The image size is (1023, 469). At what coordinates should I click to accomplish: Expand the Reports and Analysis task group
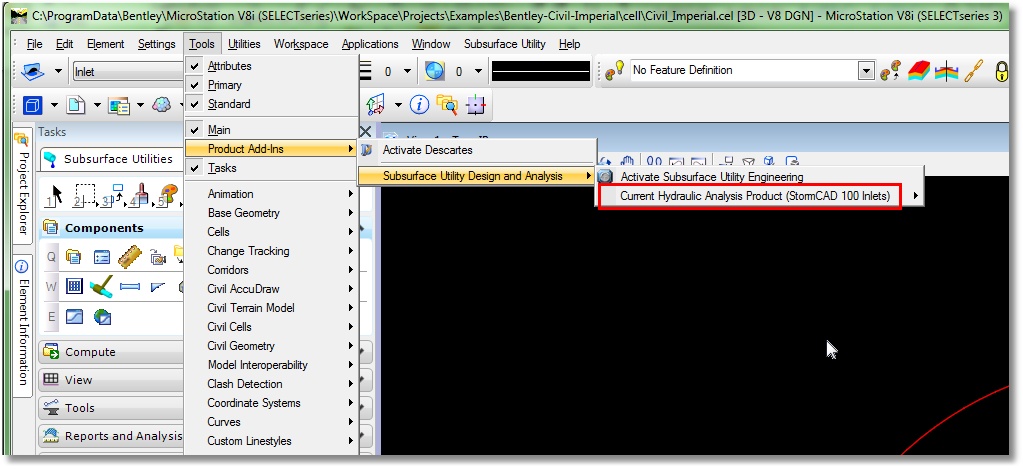pos(111,436)
